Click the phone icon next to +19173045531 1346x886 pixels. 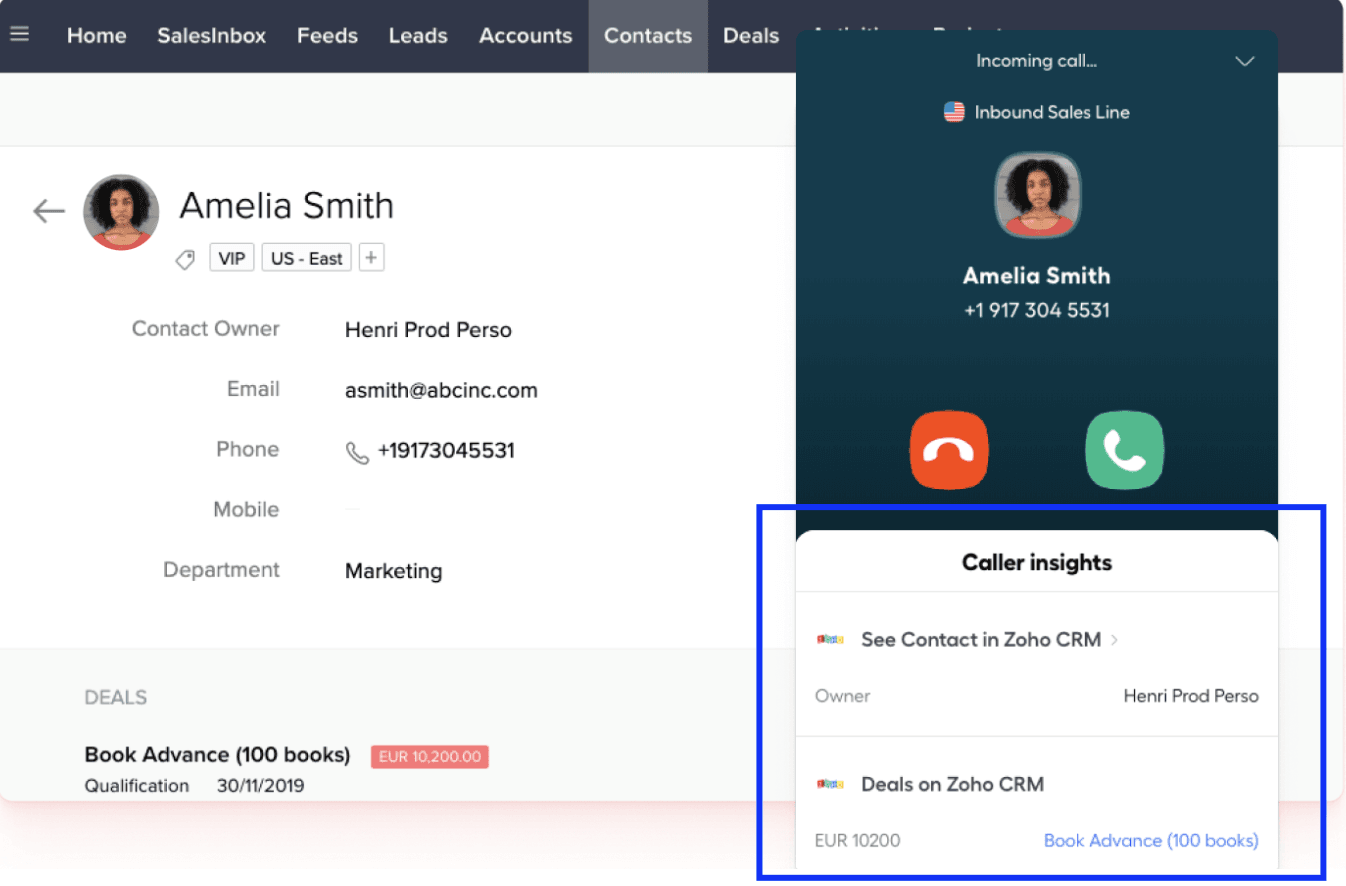click(357, 452)
